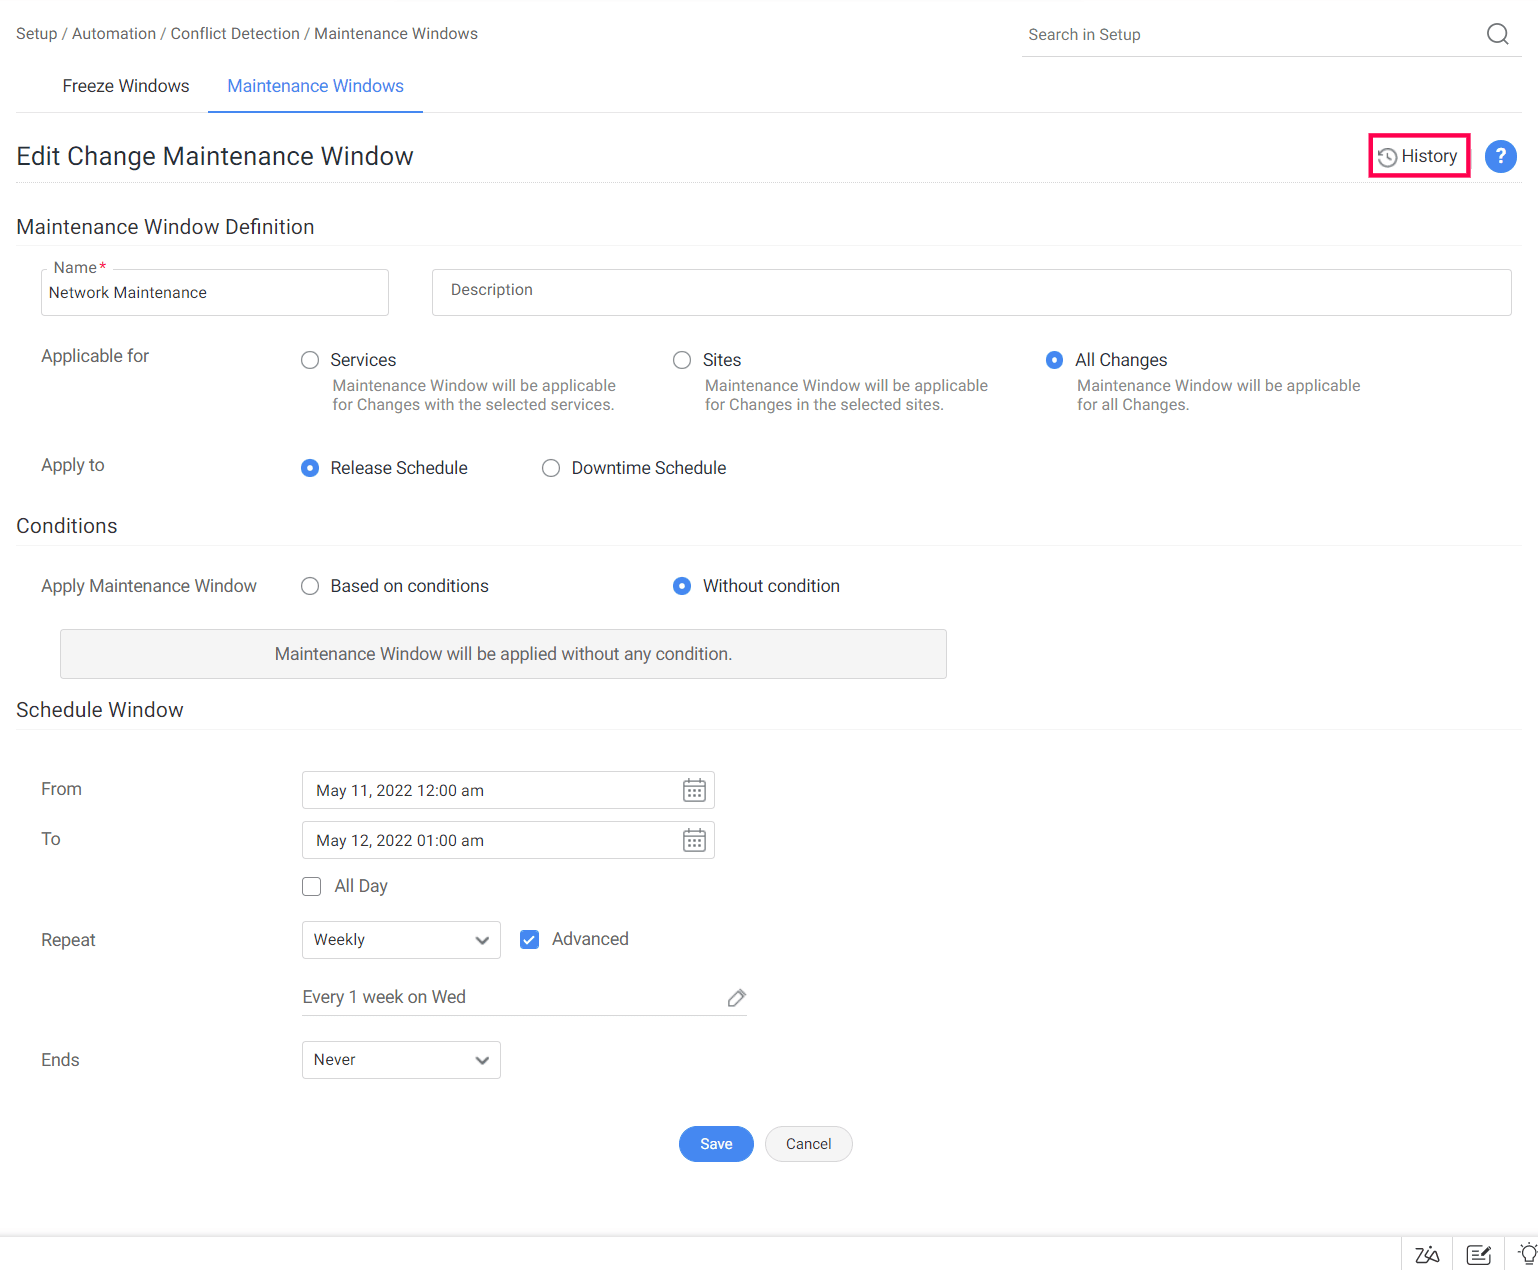Expand the Ends Never dropdown
This screenshot has width=1538, height=1270.
(x=401, y=1060)
